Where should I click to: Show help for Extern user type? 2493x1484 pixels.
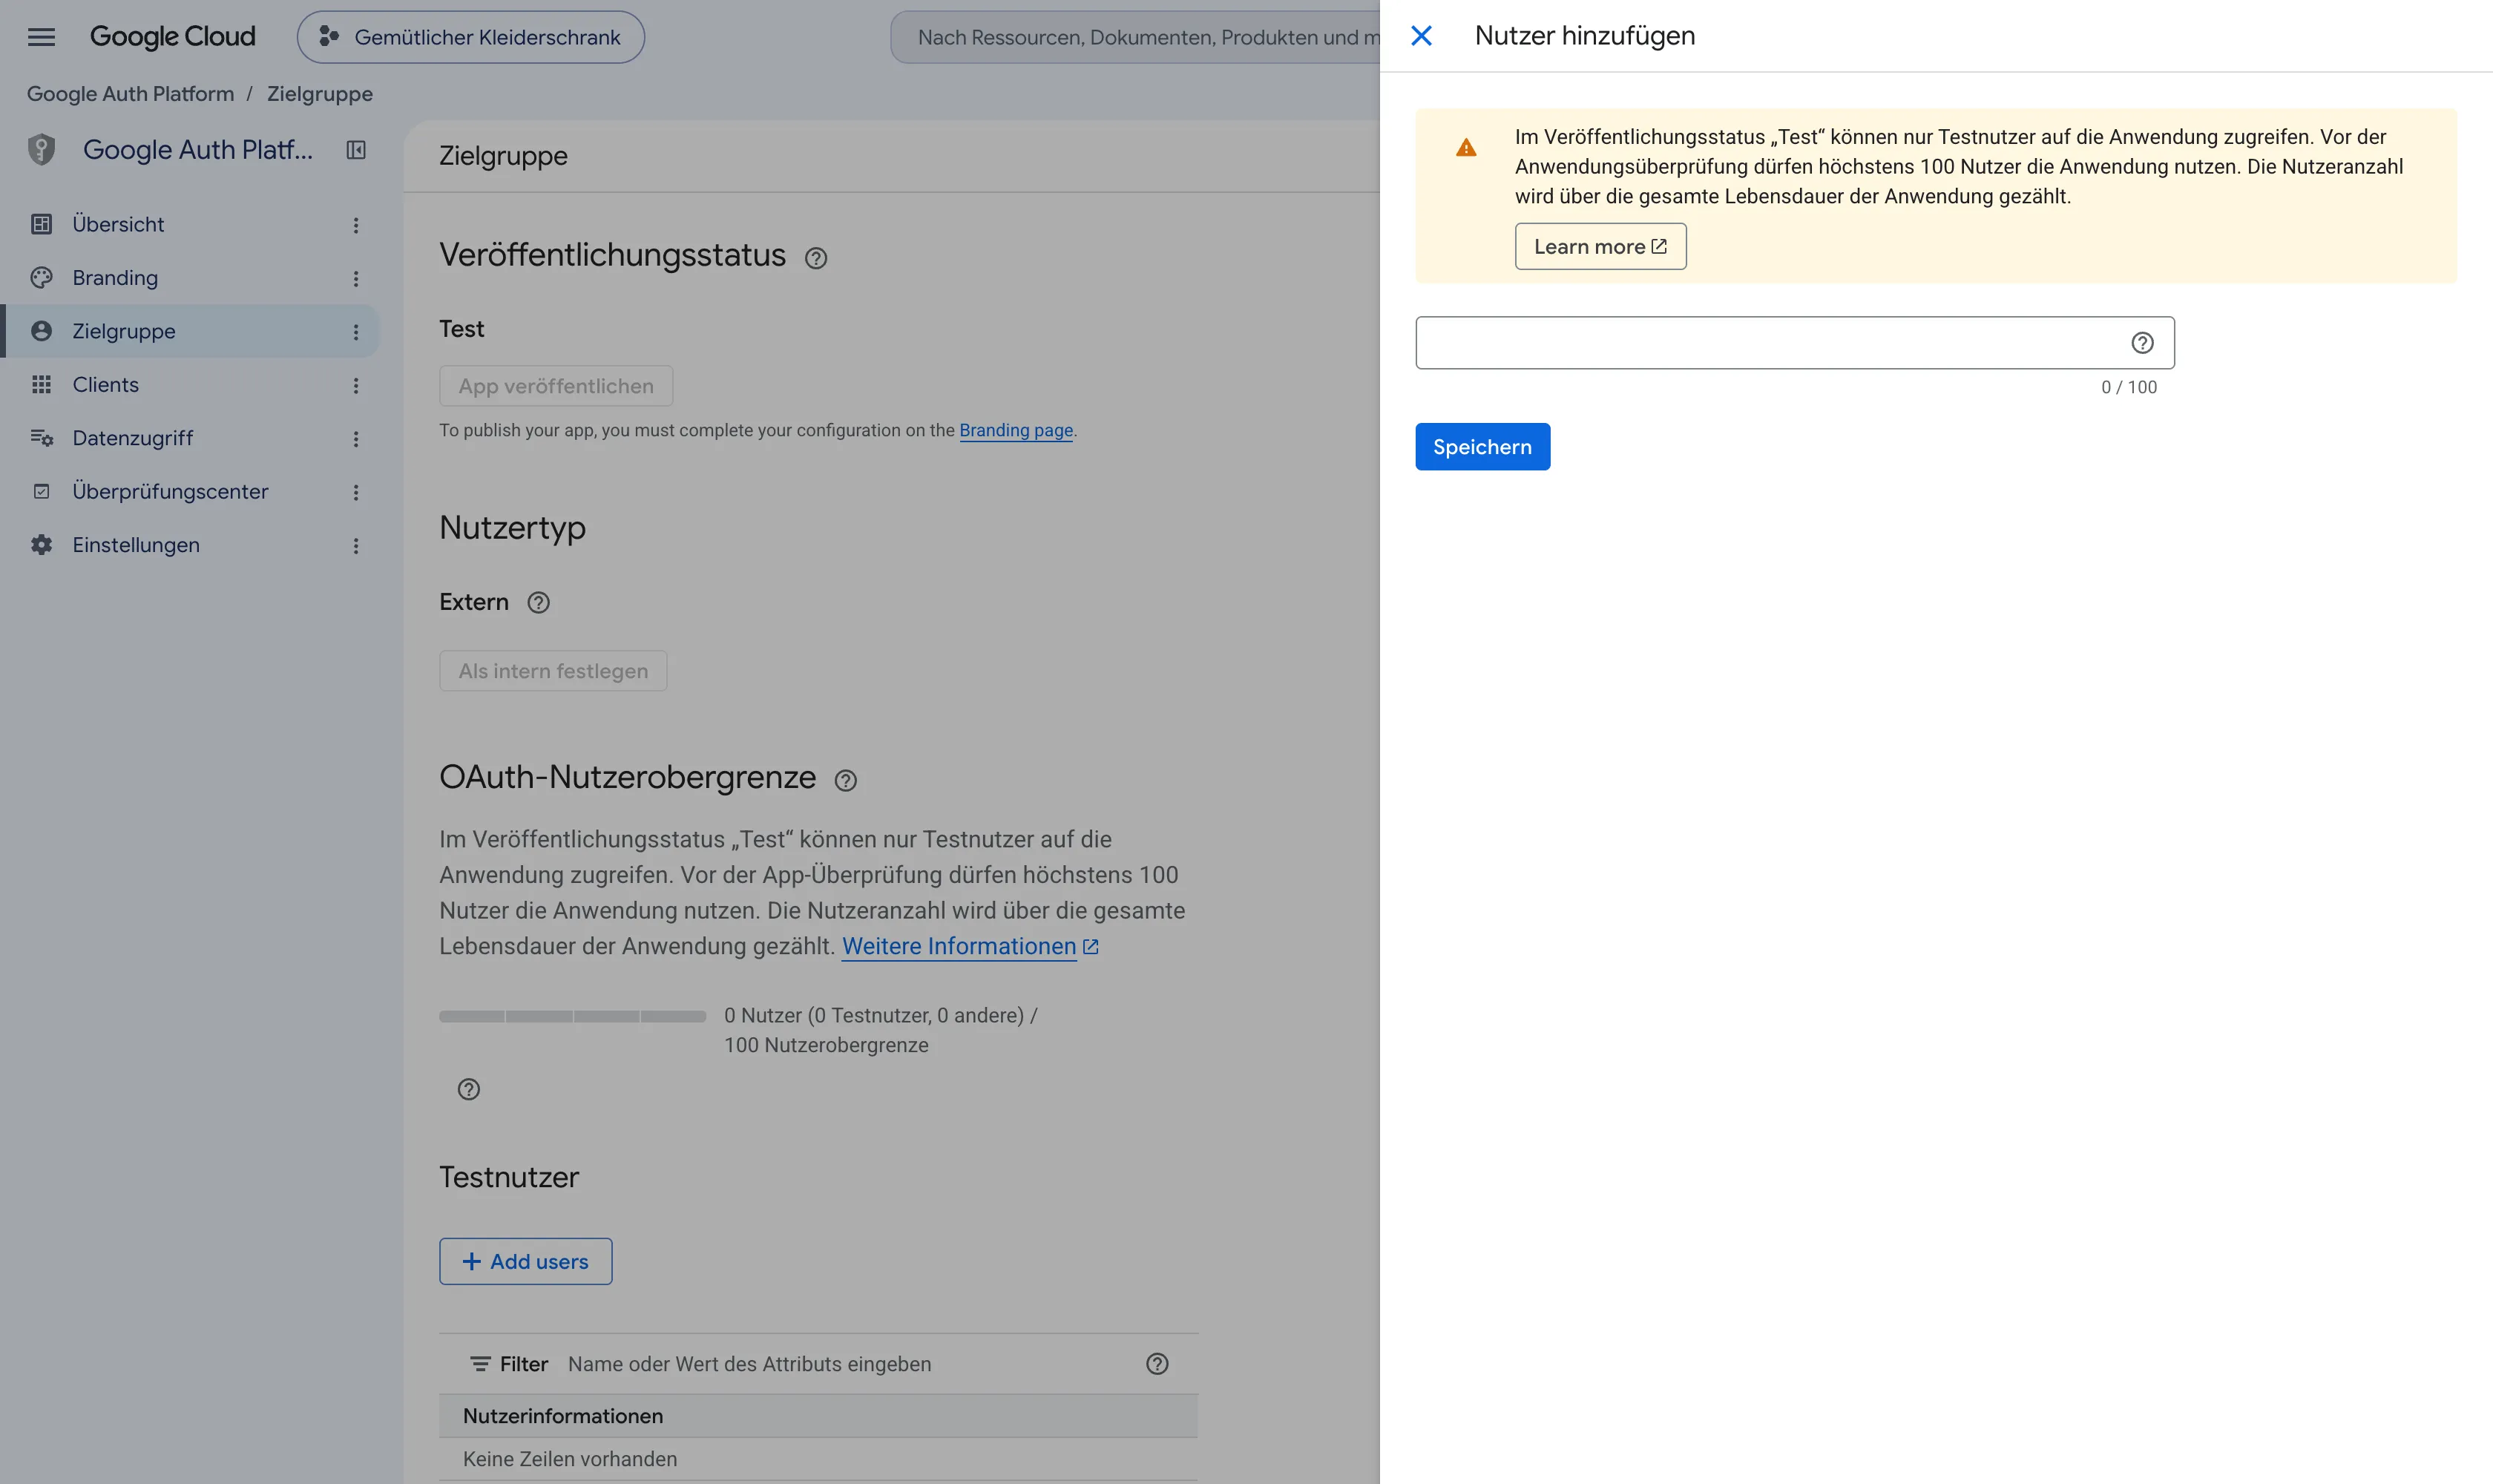click(539, 603)
